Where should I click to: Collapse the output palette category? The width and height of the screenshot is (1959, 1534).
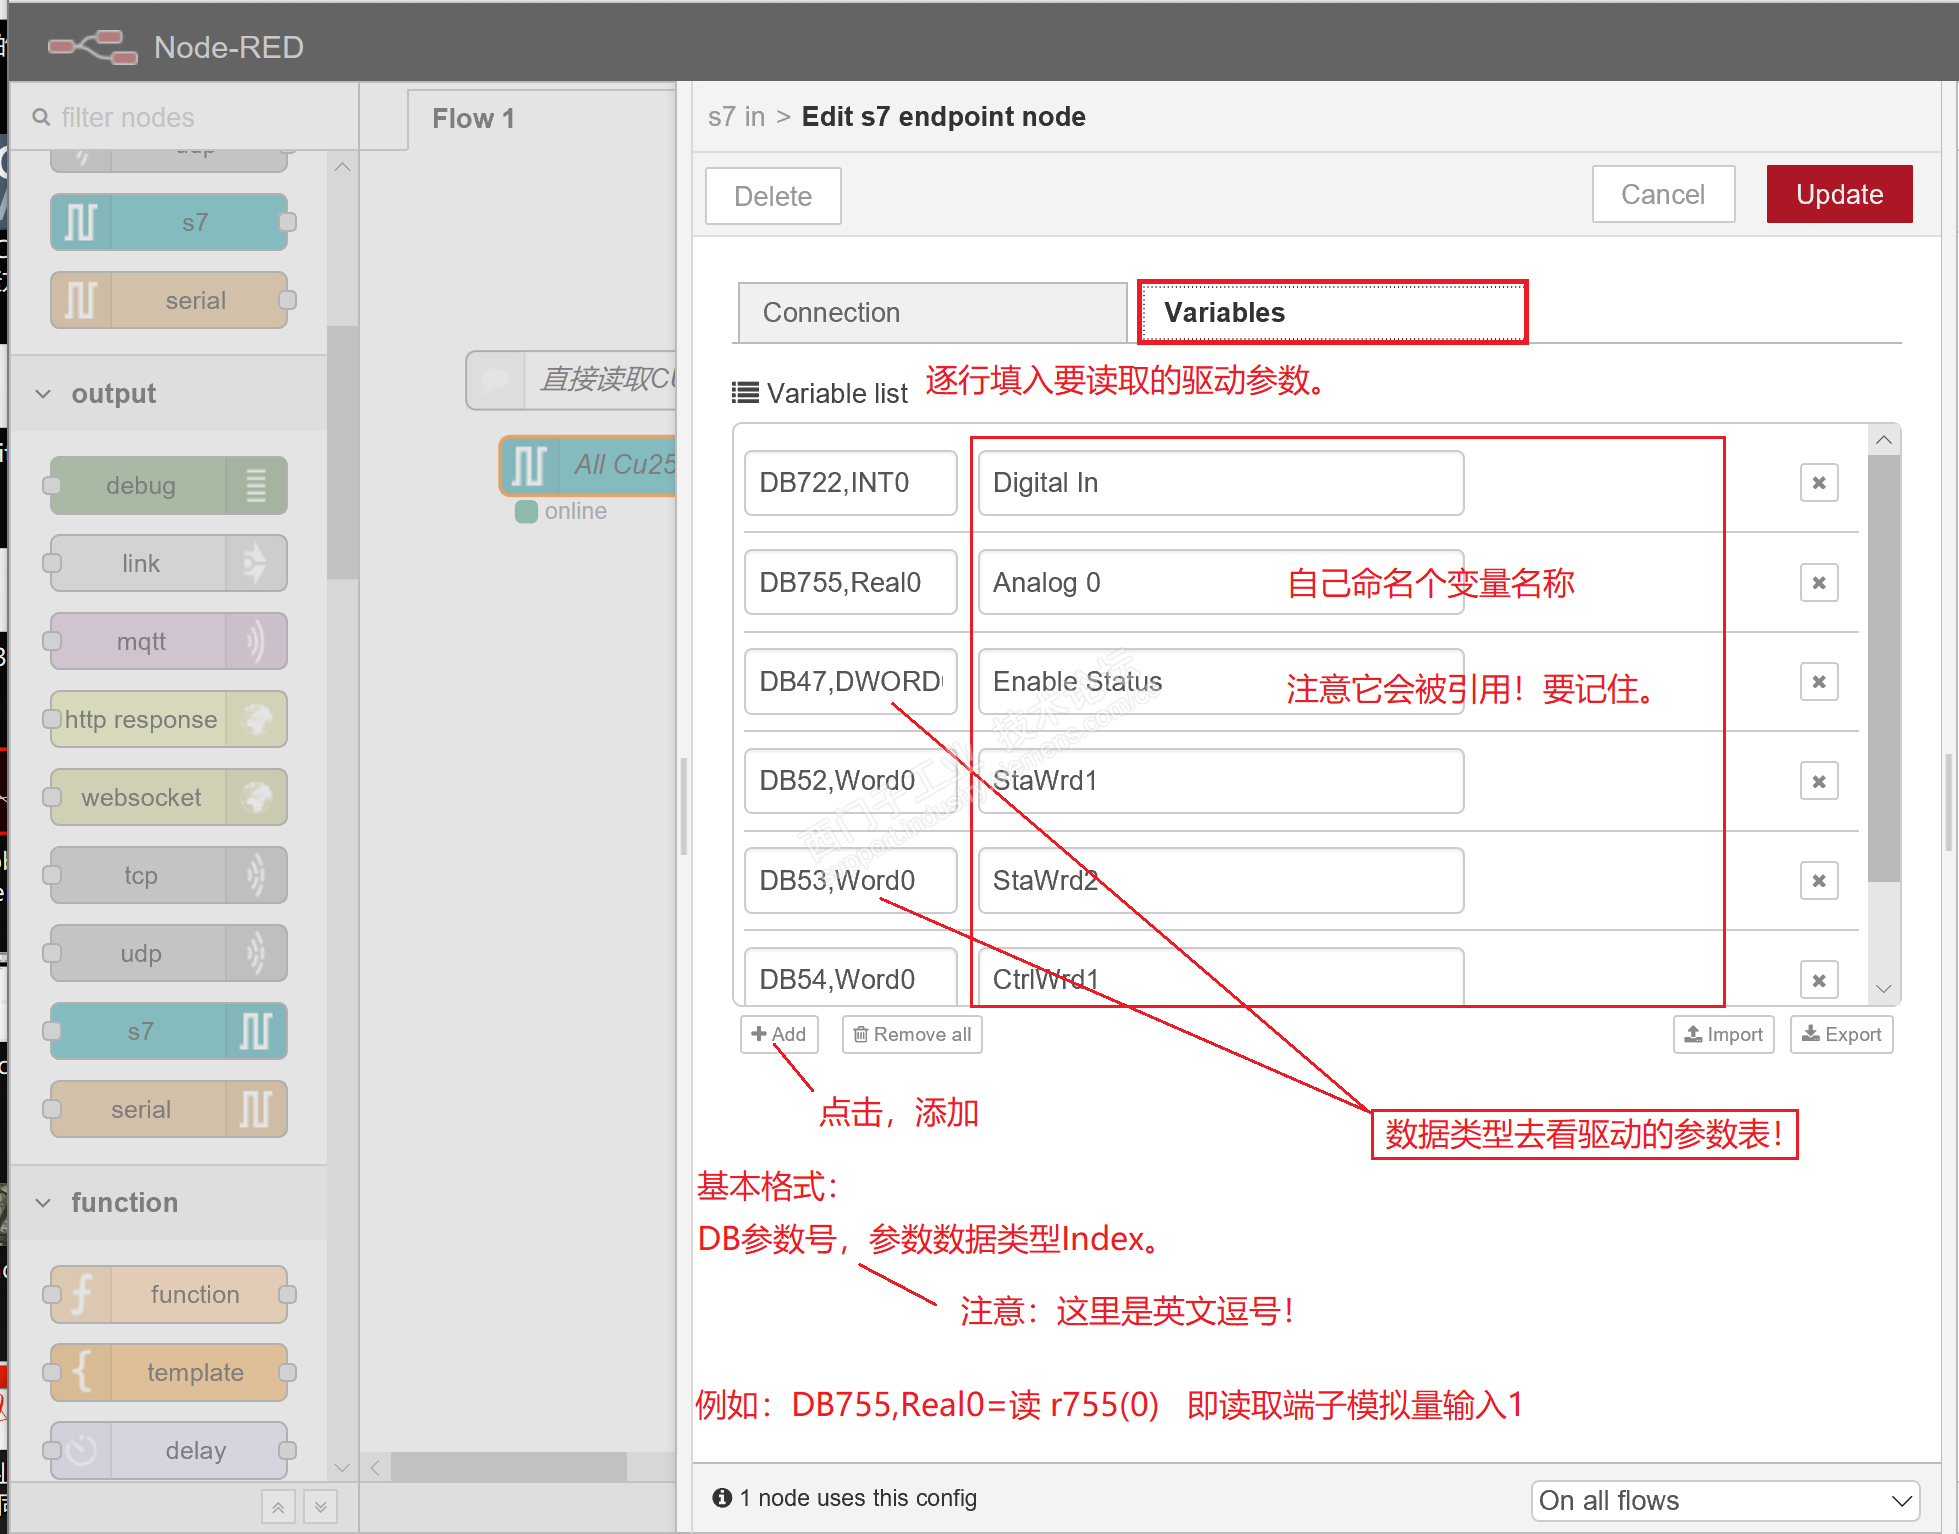(43, 394)
